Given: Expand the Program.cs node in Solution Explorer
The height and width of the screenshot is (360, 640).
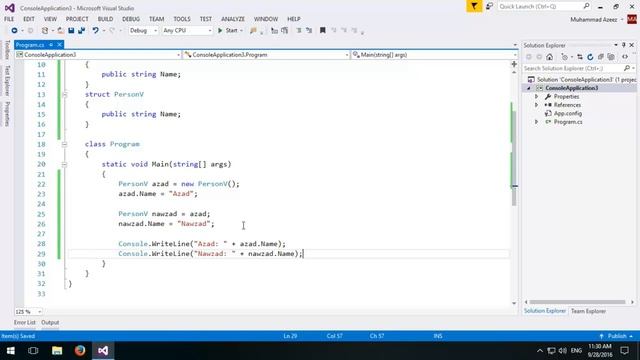Looking at the screenshot, I should 537,122.
